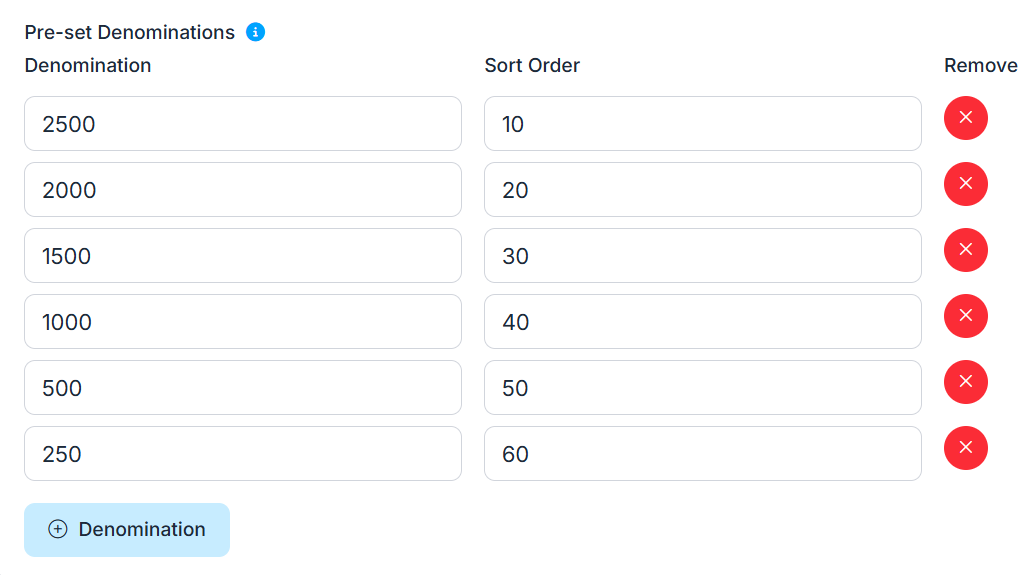Edit the sort order value 60
This screenshot has width=1032, height=575.
pos(702,454)
